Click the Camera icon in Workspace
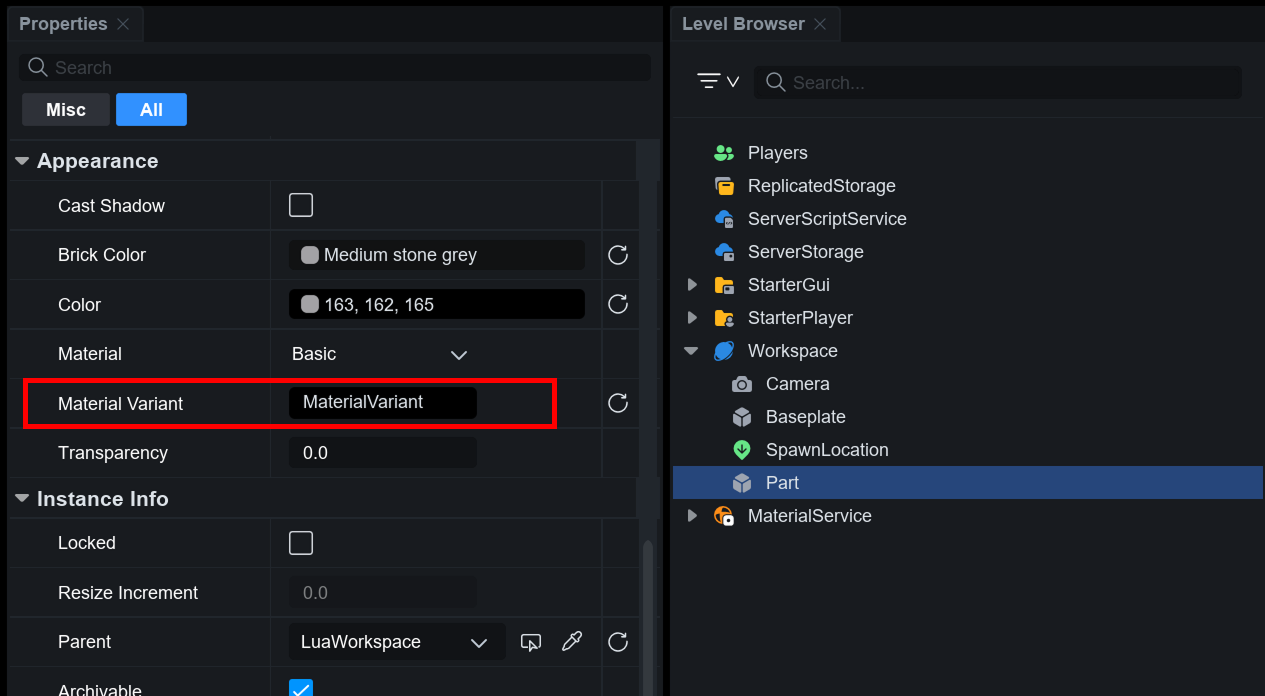 pos(741,384)
